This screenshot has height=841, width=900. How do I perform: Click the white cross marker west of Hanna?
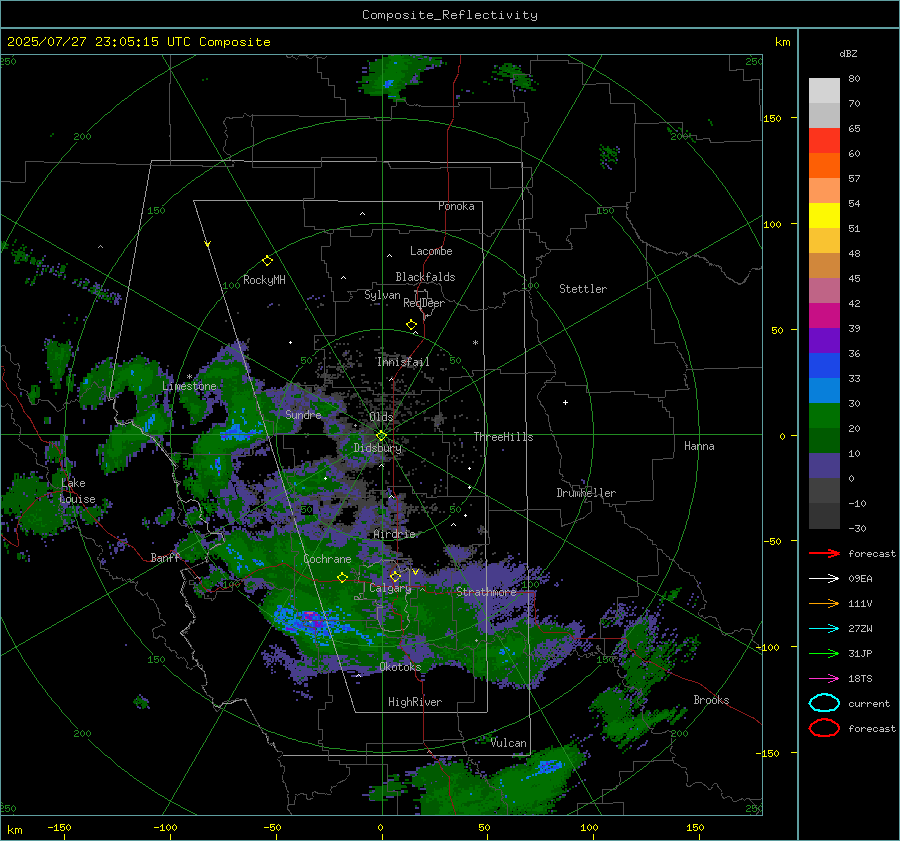[x=565, y=402]
